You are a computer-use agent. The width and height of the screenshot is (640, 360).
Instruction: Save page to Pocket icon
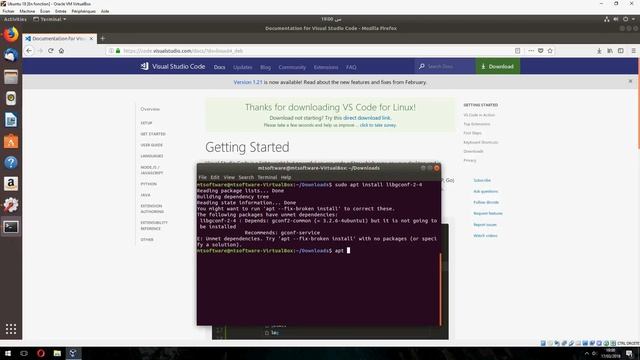pyautogui.click(x=540, y=51)
